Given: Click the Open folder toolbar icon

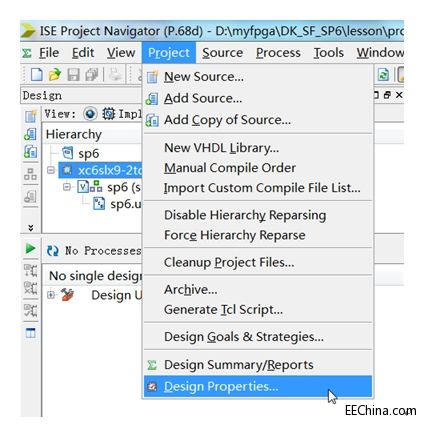Looking at the screenshot, I should tap(55, 75).
